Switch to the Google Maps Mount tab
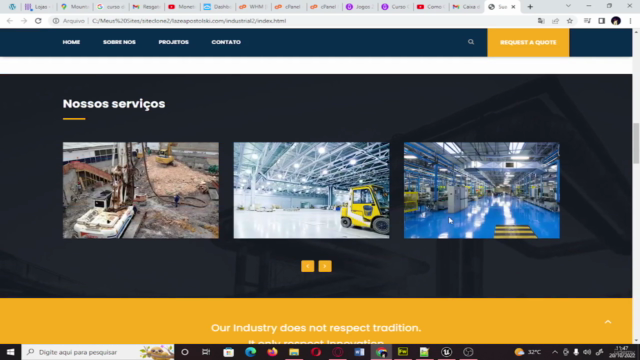This screenshot has width=640, height=360. click(74, 7)
